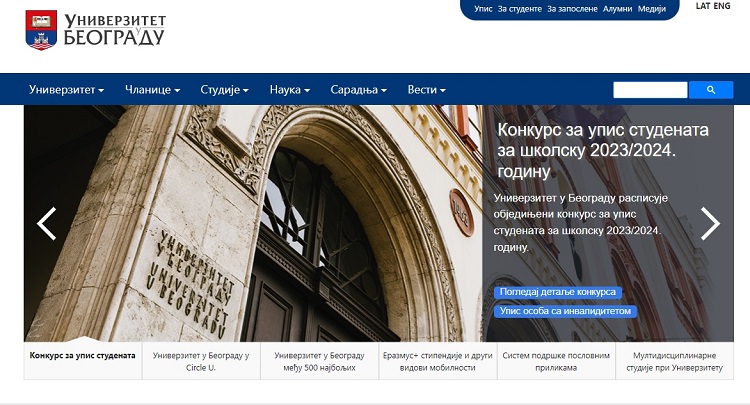
Task: Expand the Студије navigation dropdown
Action: coord(224,89)
